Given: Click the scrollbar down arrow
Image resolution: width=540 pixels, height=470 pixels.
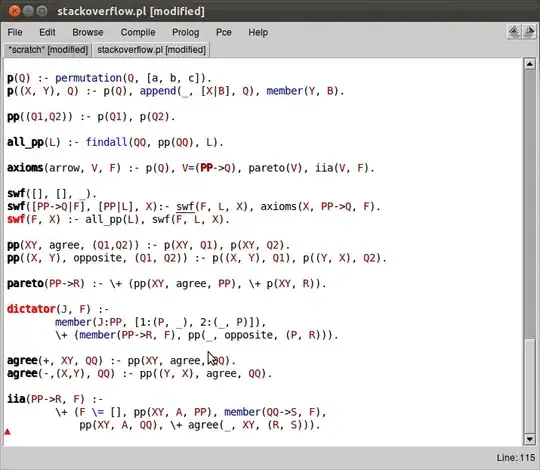Looking at the screenshot, I should (529, 439).
